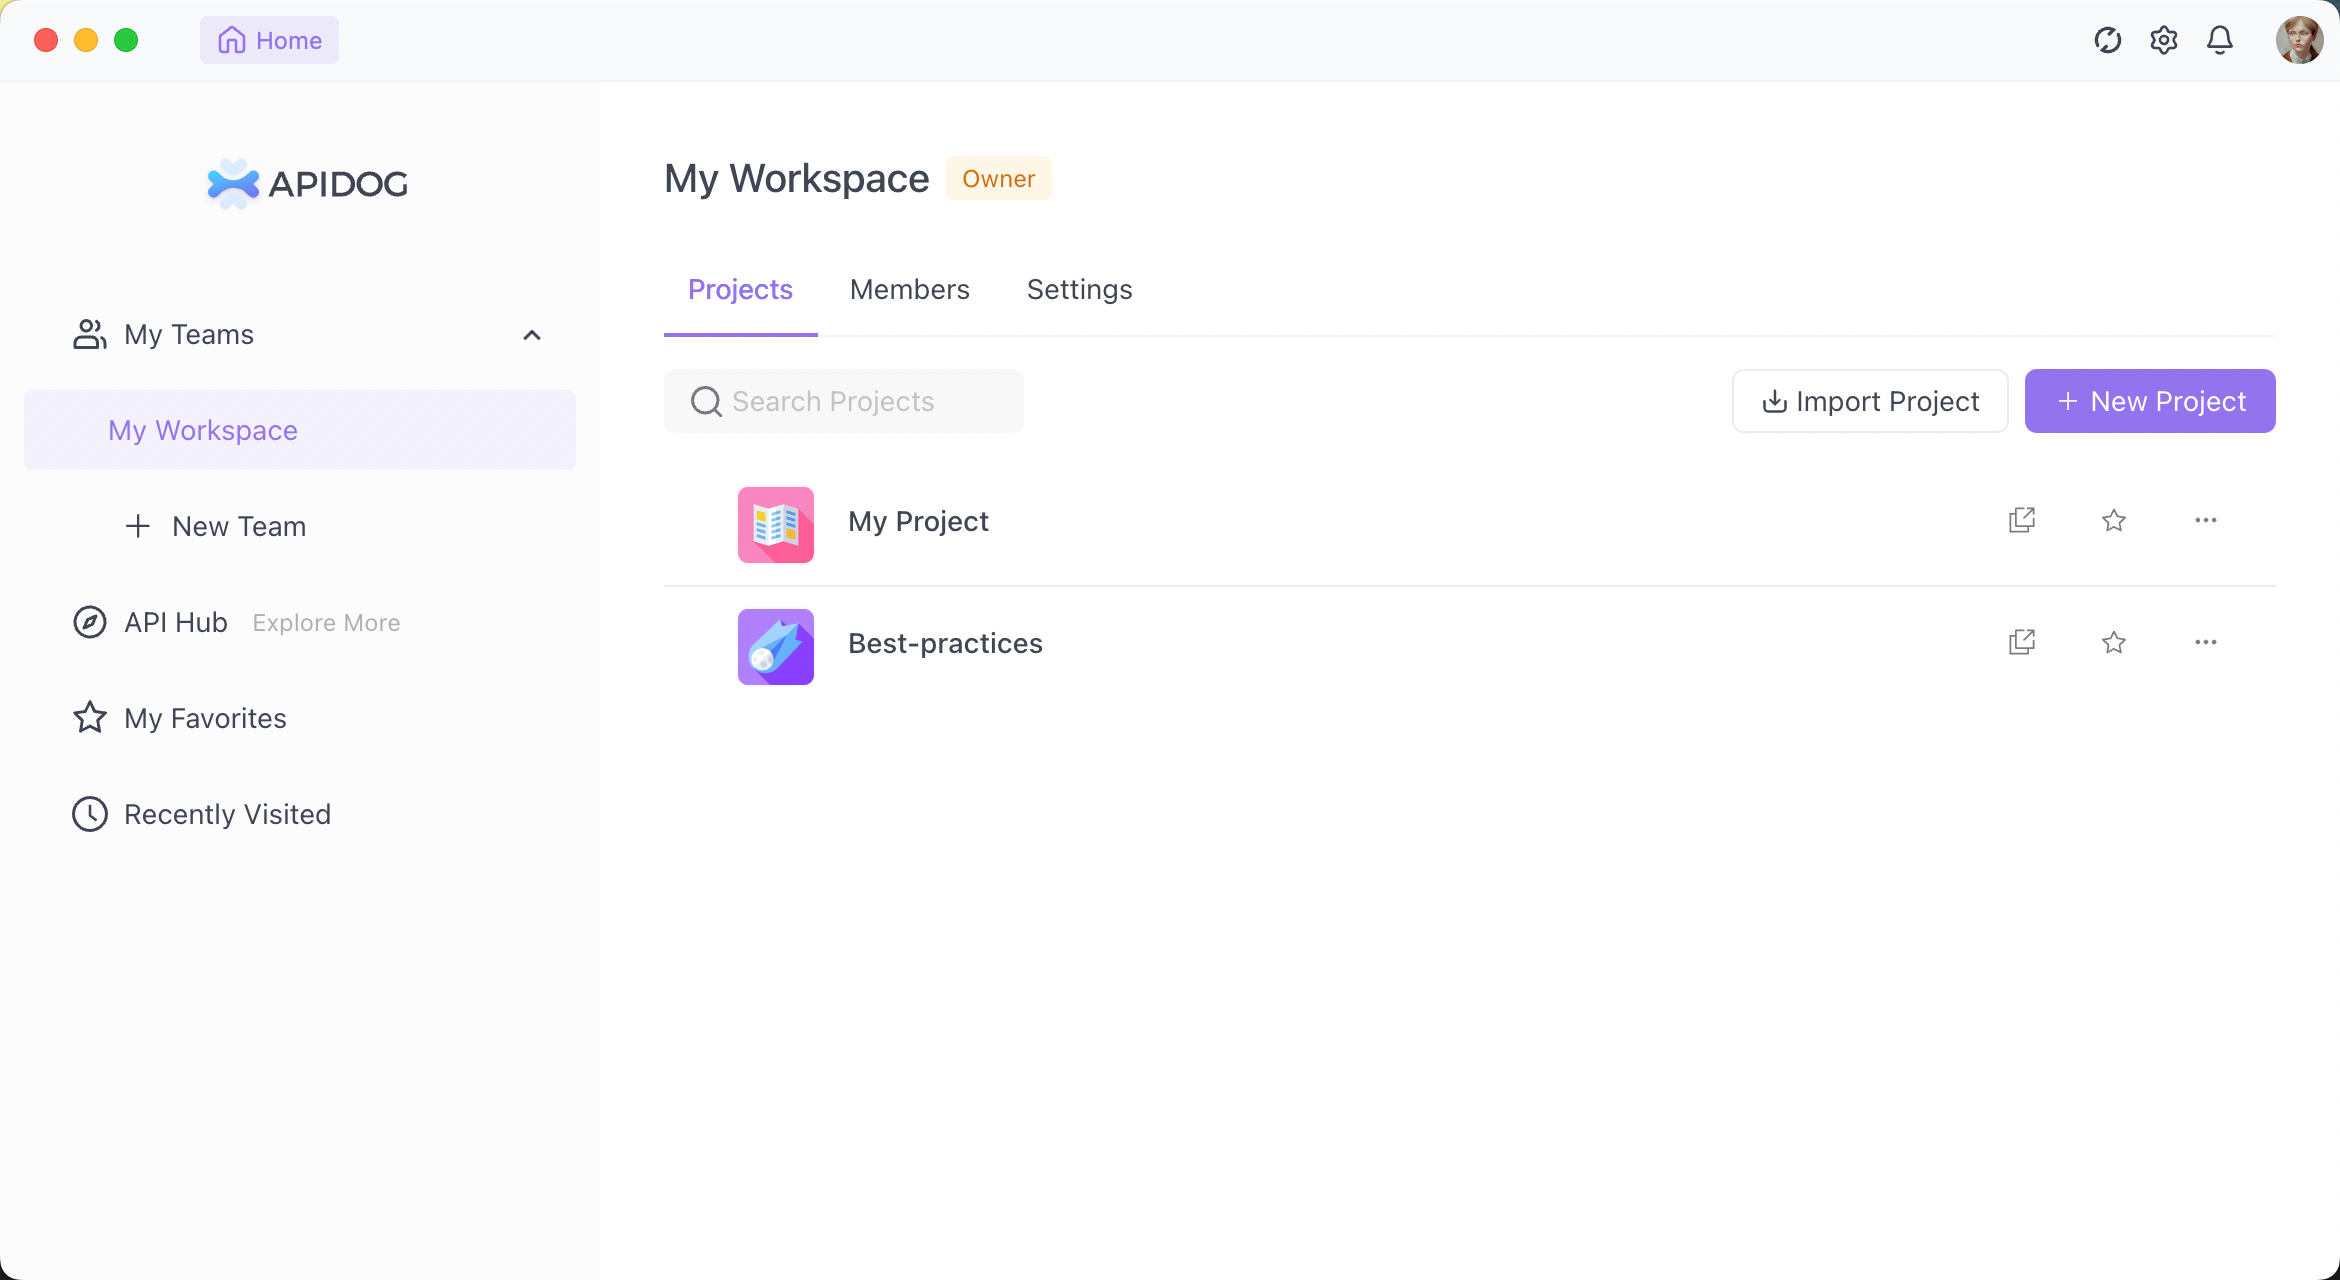This screenshot has width=2340, height=1280.
Task: Switch to the Members tab
Action: [909, 290]
